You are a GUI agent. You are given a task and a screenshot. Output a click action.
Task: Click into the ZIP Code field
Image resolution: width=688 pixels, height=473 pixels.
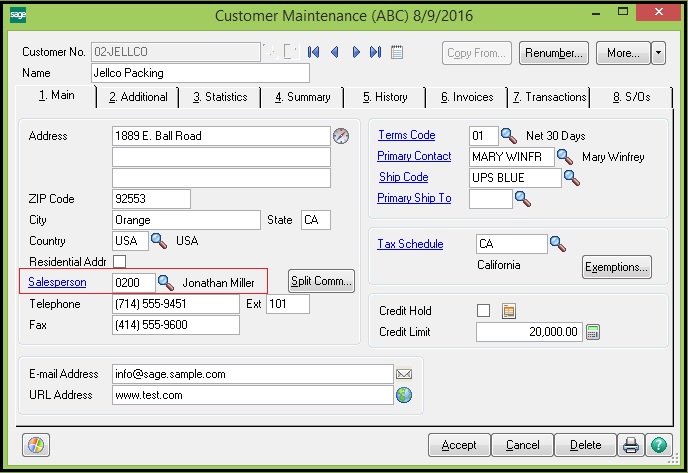click(150, 199)
